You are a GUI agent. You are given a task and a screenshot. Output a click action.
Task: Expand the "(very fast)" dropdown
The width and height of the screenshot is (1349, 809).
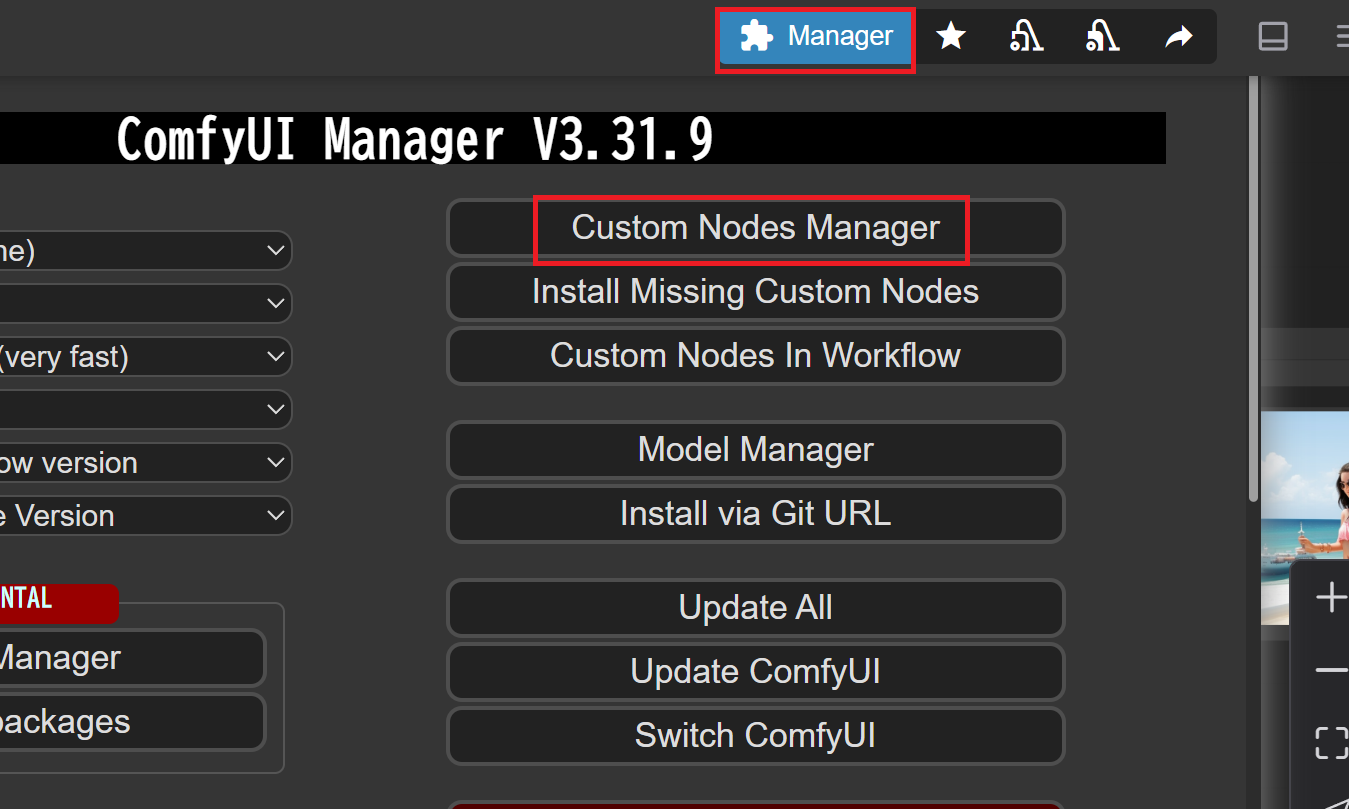(146, 357)
